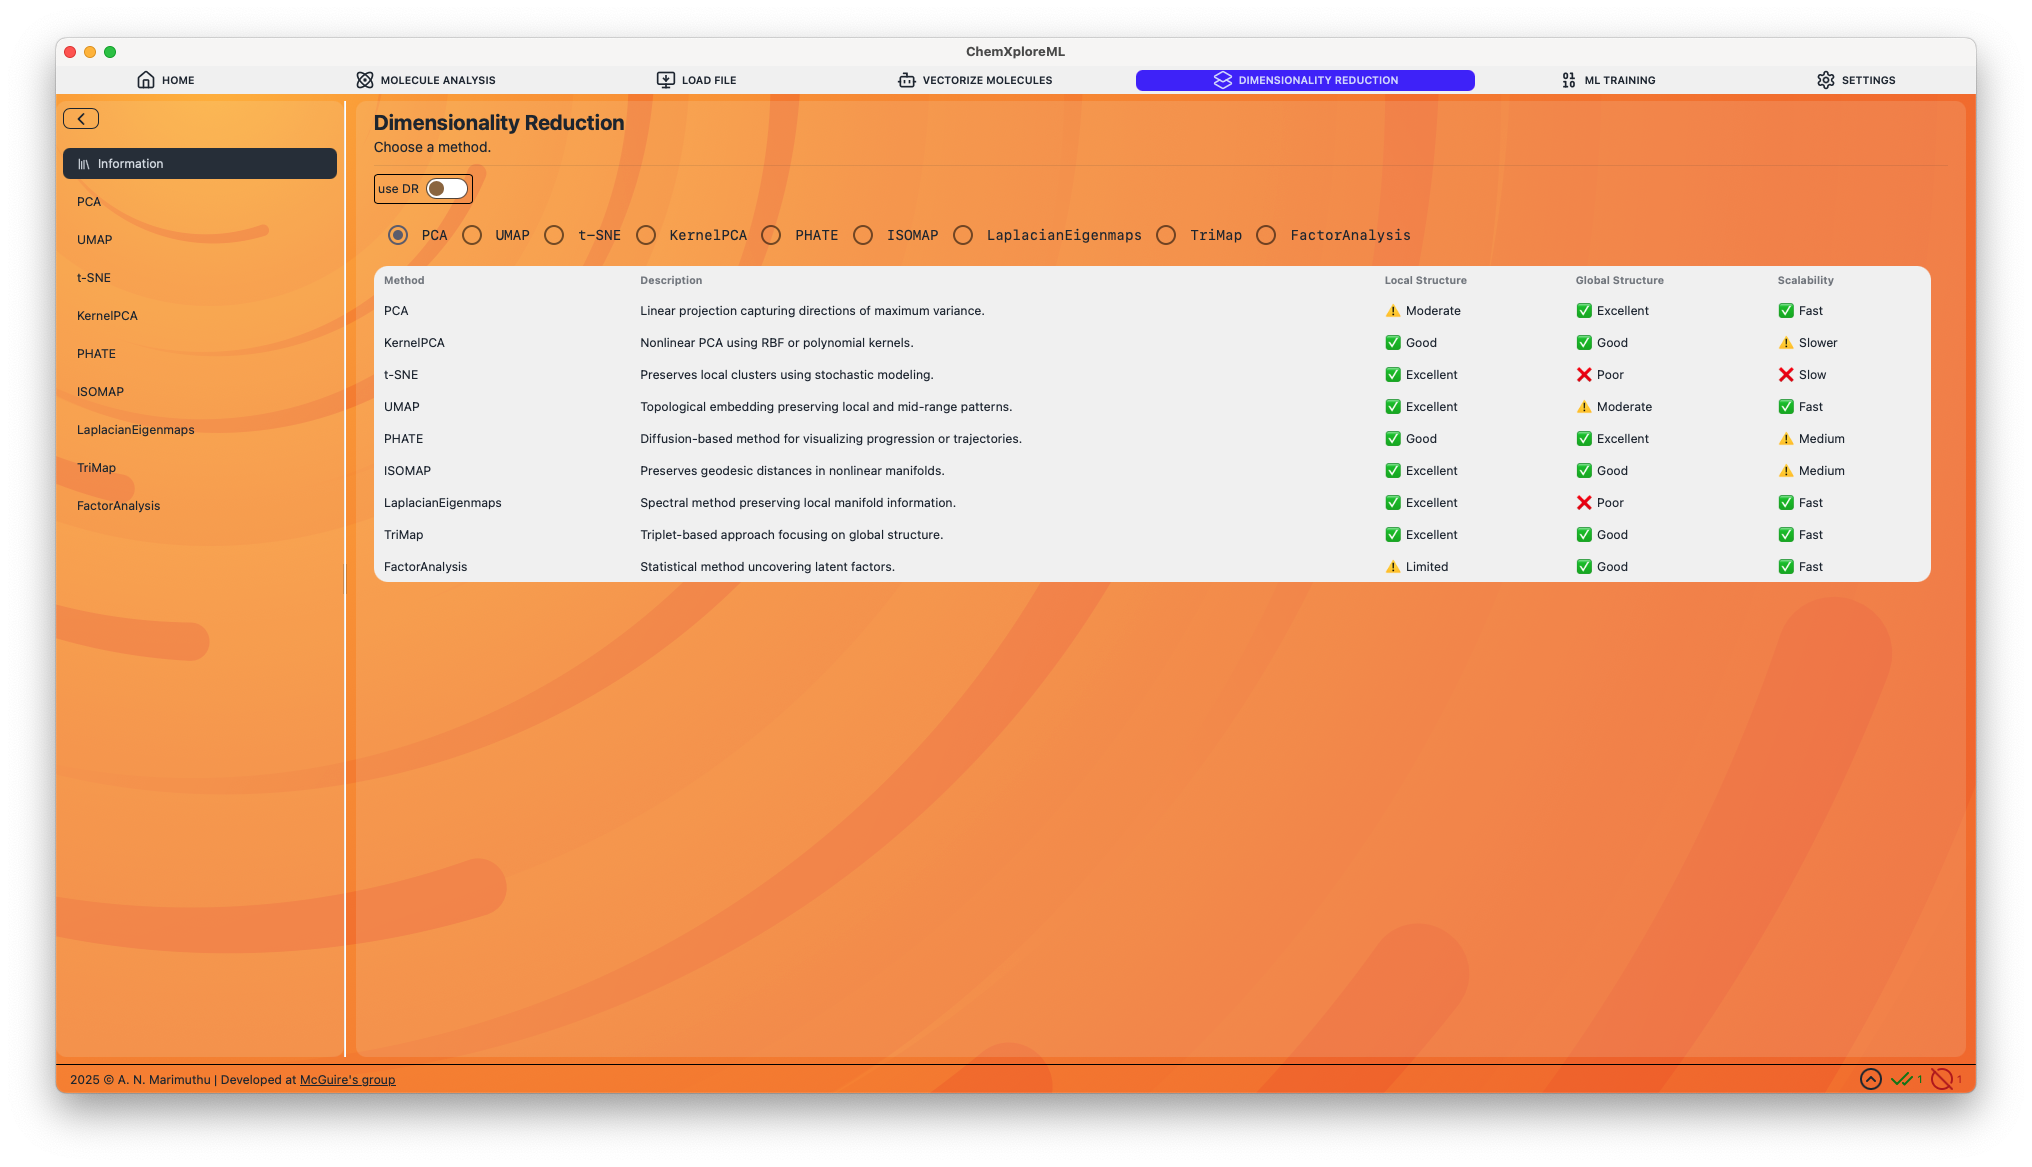Click 'Diffusion-based method' description for PHATE
This screenshot has height=1167, width=2032.
coord(830,439)
